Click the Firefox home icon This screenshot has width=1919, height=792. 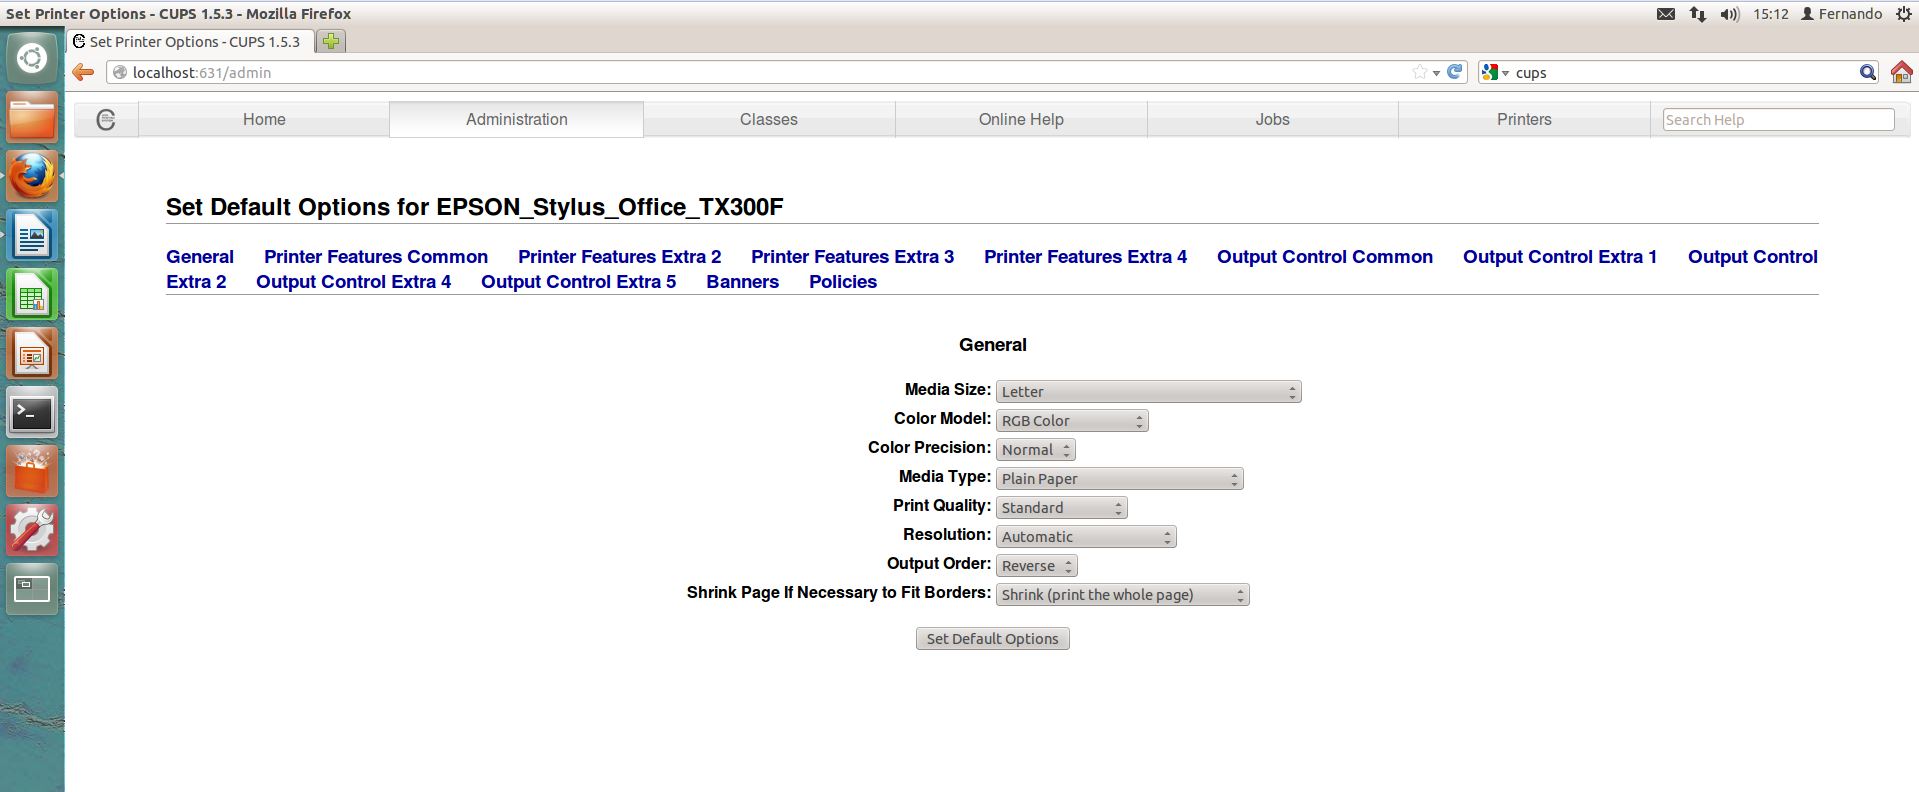coord(1901,72)
